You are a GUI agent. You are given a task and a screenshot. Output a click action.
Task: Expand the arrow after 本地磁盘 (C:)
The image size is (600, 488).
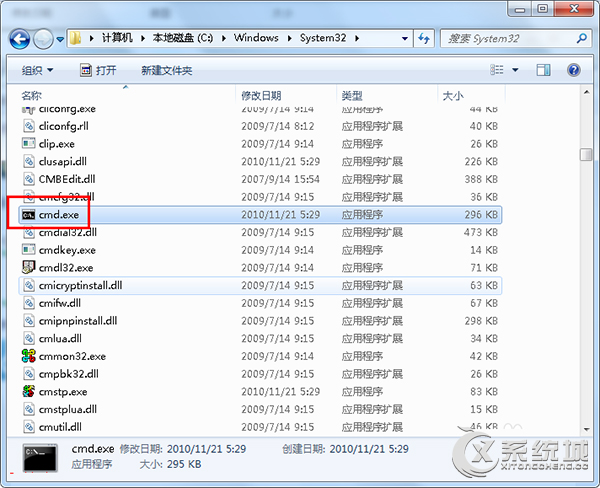tap(224, 38)
